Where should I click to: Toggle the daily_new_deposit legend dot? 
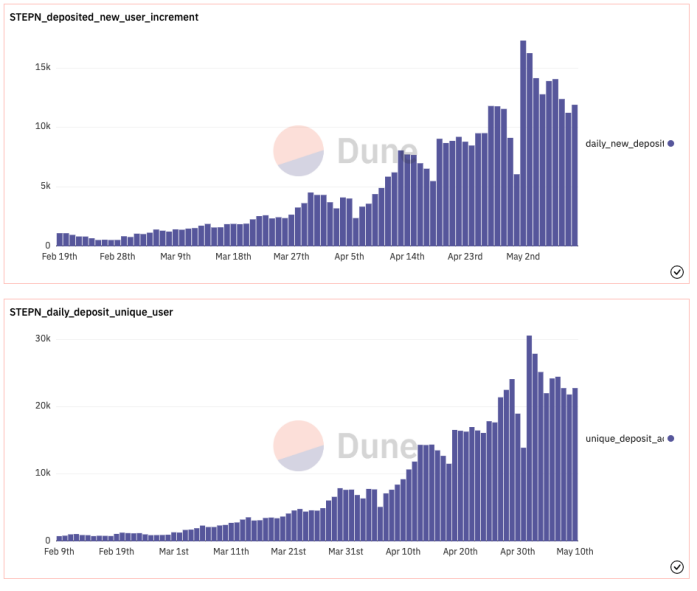tap(671, 144)
